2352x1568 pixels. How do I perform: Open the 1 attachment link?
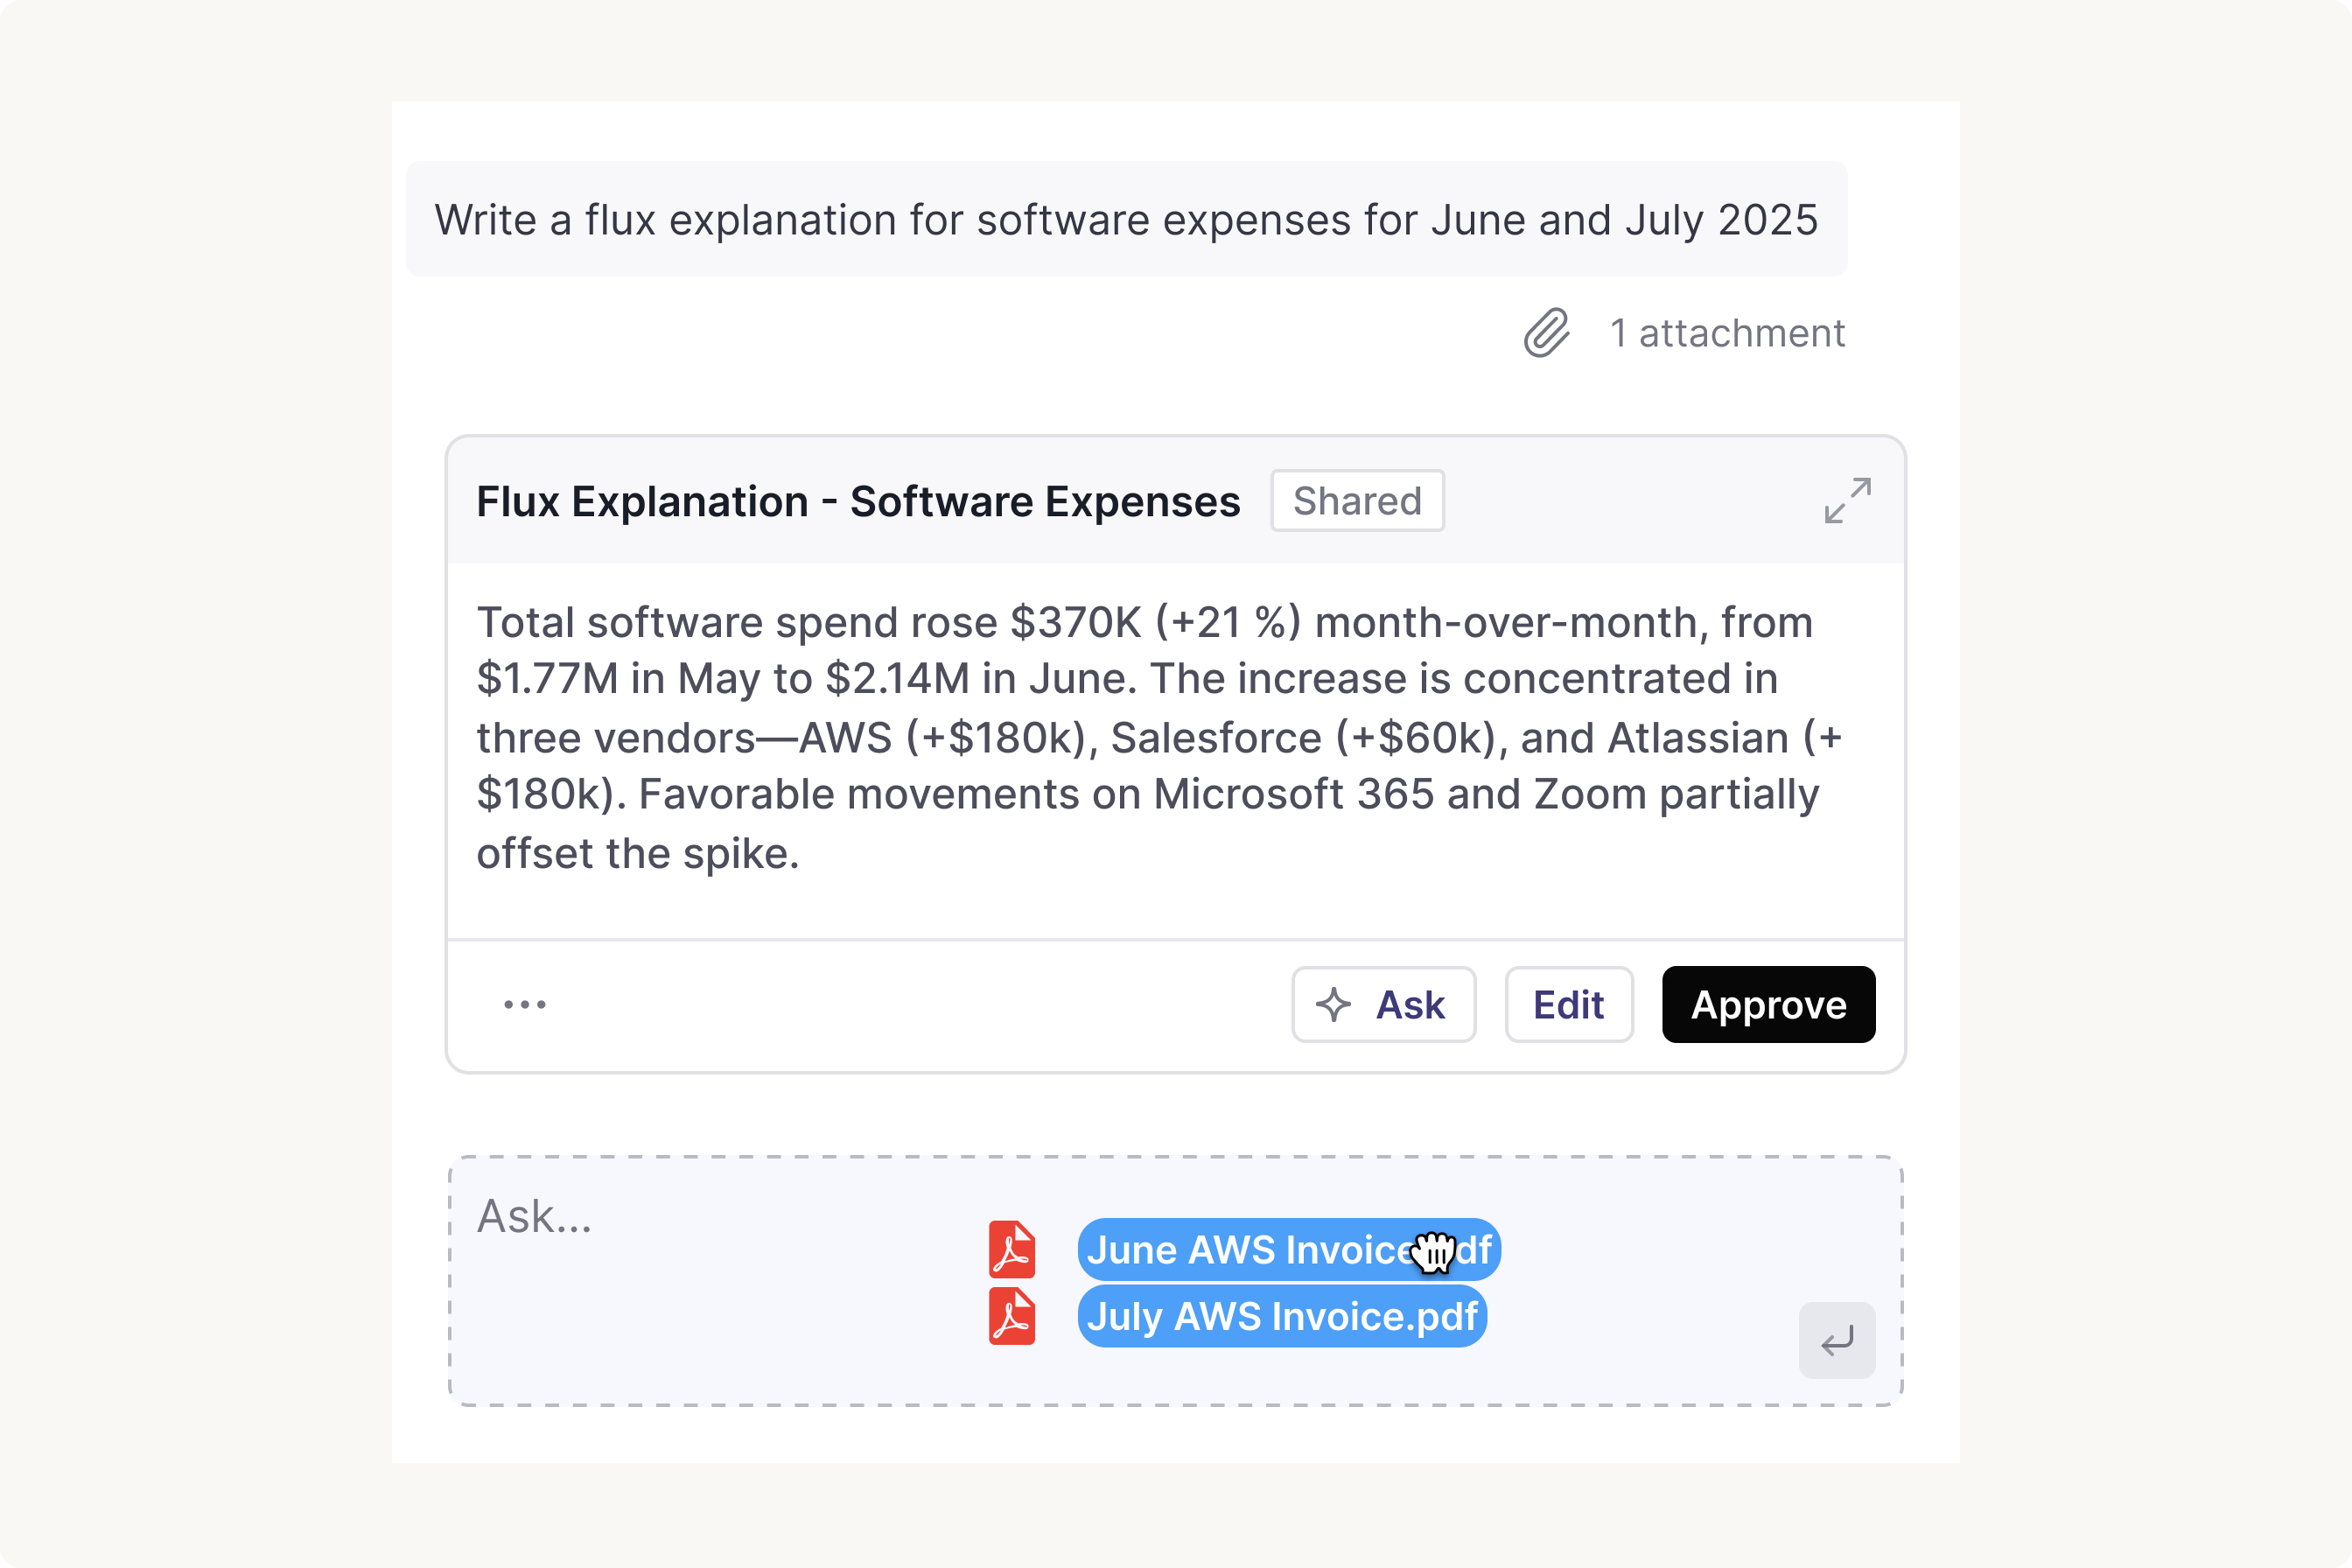(1727, 333)
